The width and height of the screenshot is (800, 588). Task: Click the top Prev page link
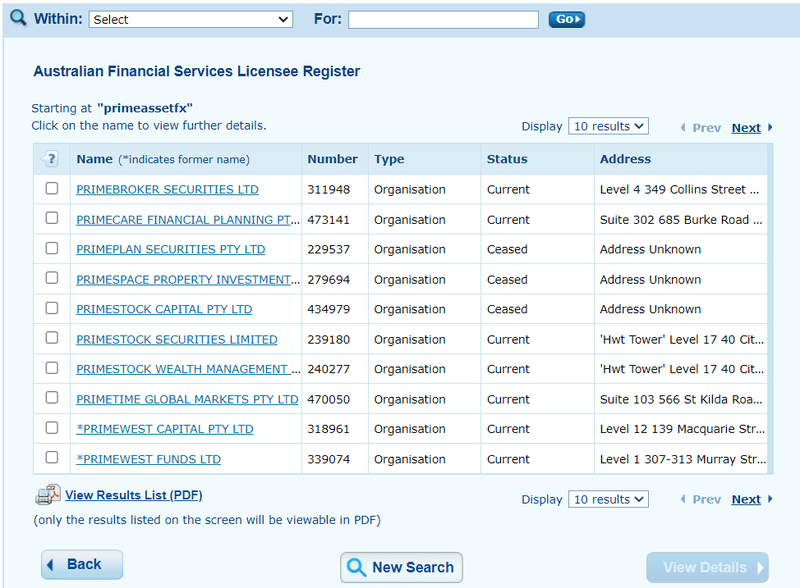706,128
